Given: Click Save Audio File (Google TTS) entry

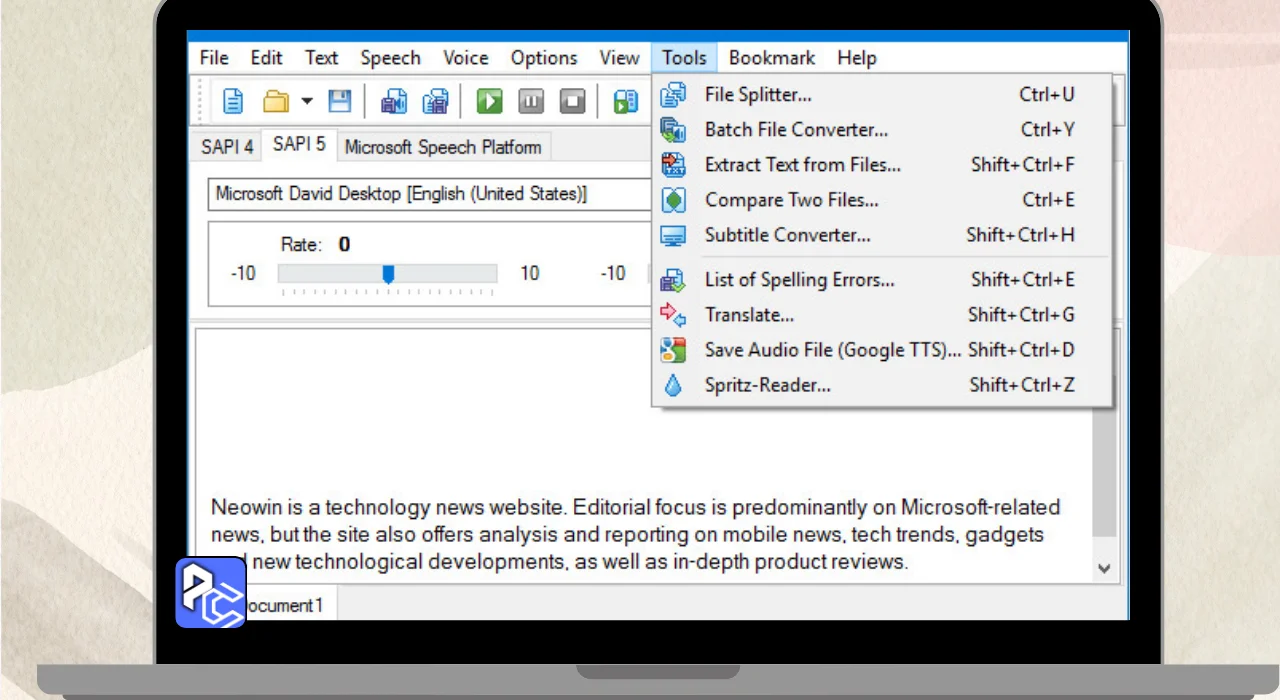Looking at the screenshot, I should (832, 350).
